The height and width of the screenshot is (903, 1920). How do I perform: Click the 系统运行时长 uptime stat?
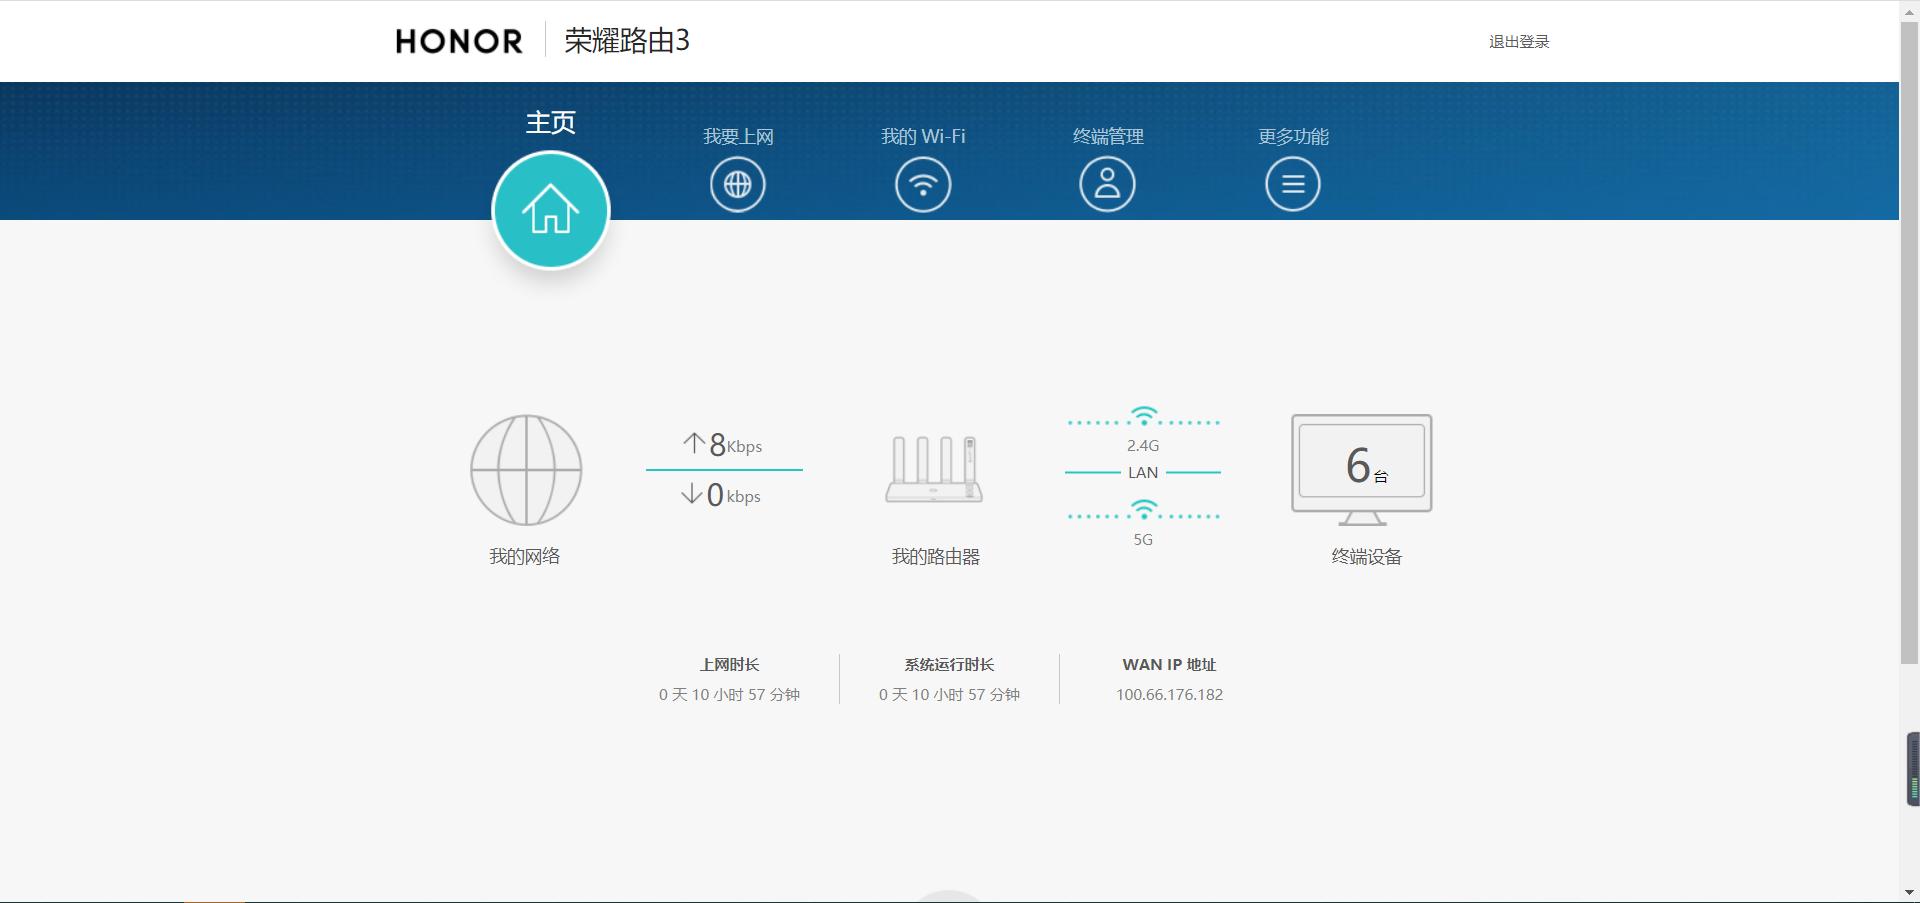tap(948, 664)
